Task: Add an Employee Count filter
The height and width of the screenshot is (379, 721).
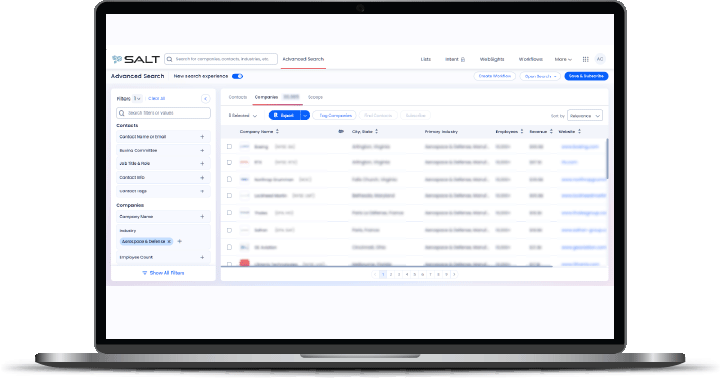Action: click(x=202, y=257)
